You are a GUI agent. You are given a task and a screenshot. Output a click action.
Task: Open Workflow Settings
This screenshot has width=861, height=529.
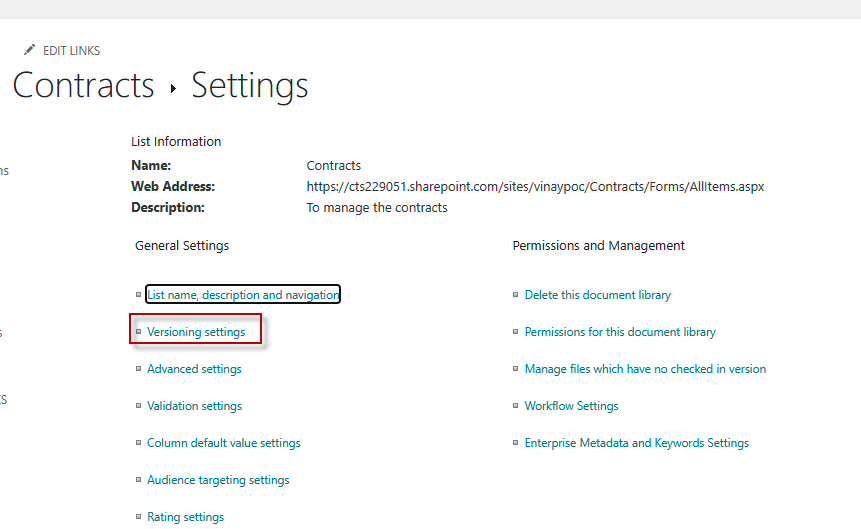point(571,406)
